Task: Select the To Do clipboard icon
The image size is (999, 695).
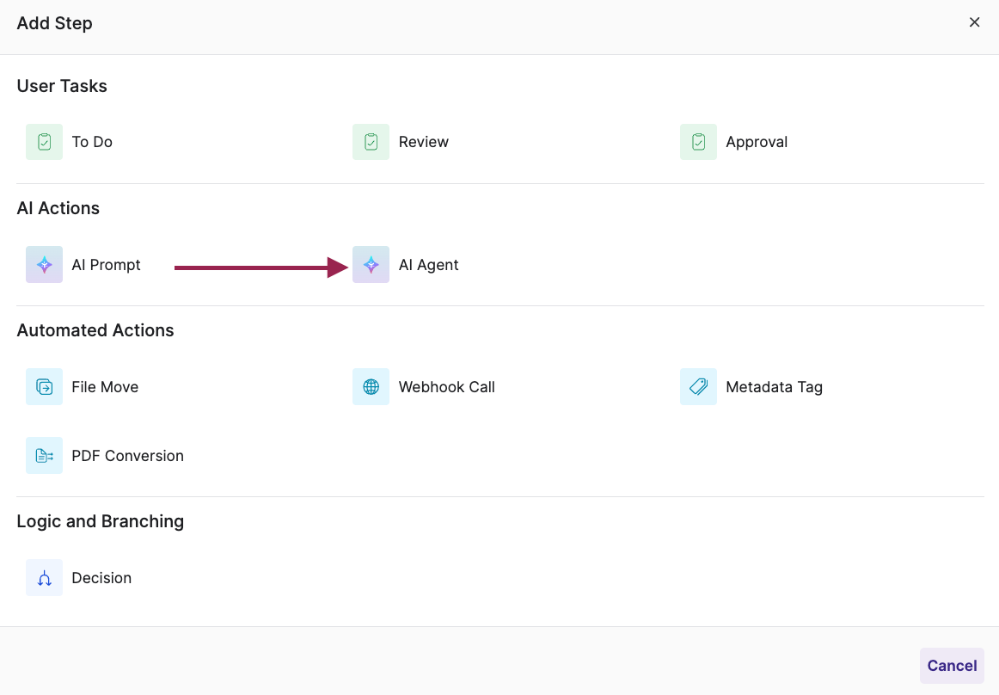Action: coord(44,142)
